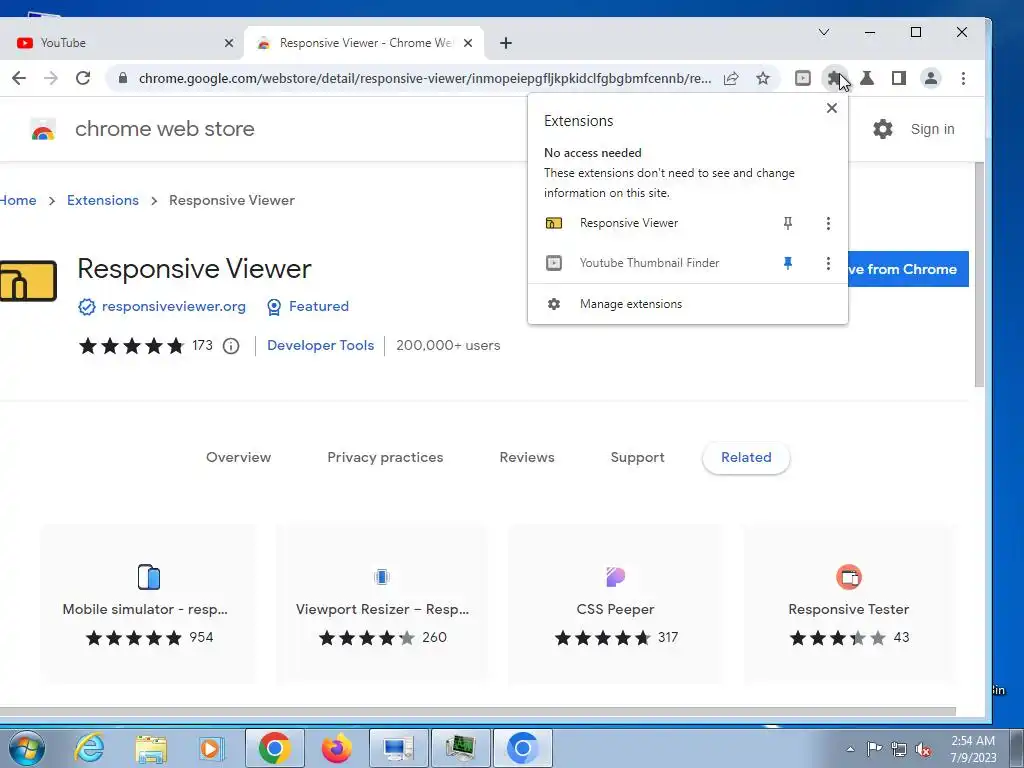This screenshot has height=768, width=1024.
Task: Click the network tray icon
Action: (x=899, y=749)
